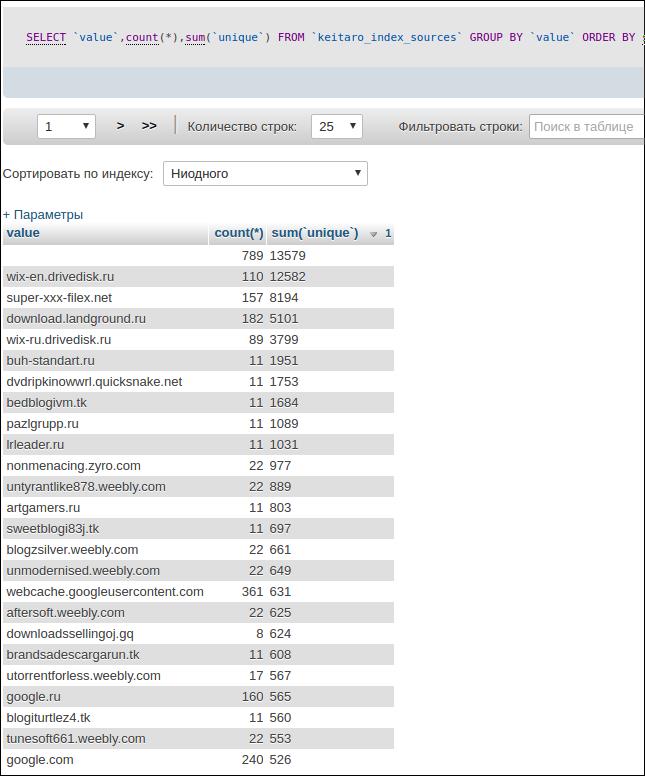Viewport: 645px width, 776px height.
Task: Select the blogiturtlez4.tk cell
Action: point(105,718)
